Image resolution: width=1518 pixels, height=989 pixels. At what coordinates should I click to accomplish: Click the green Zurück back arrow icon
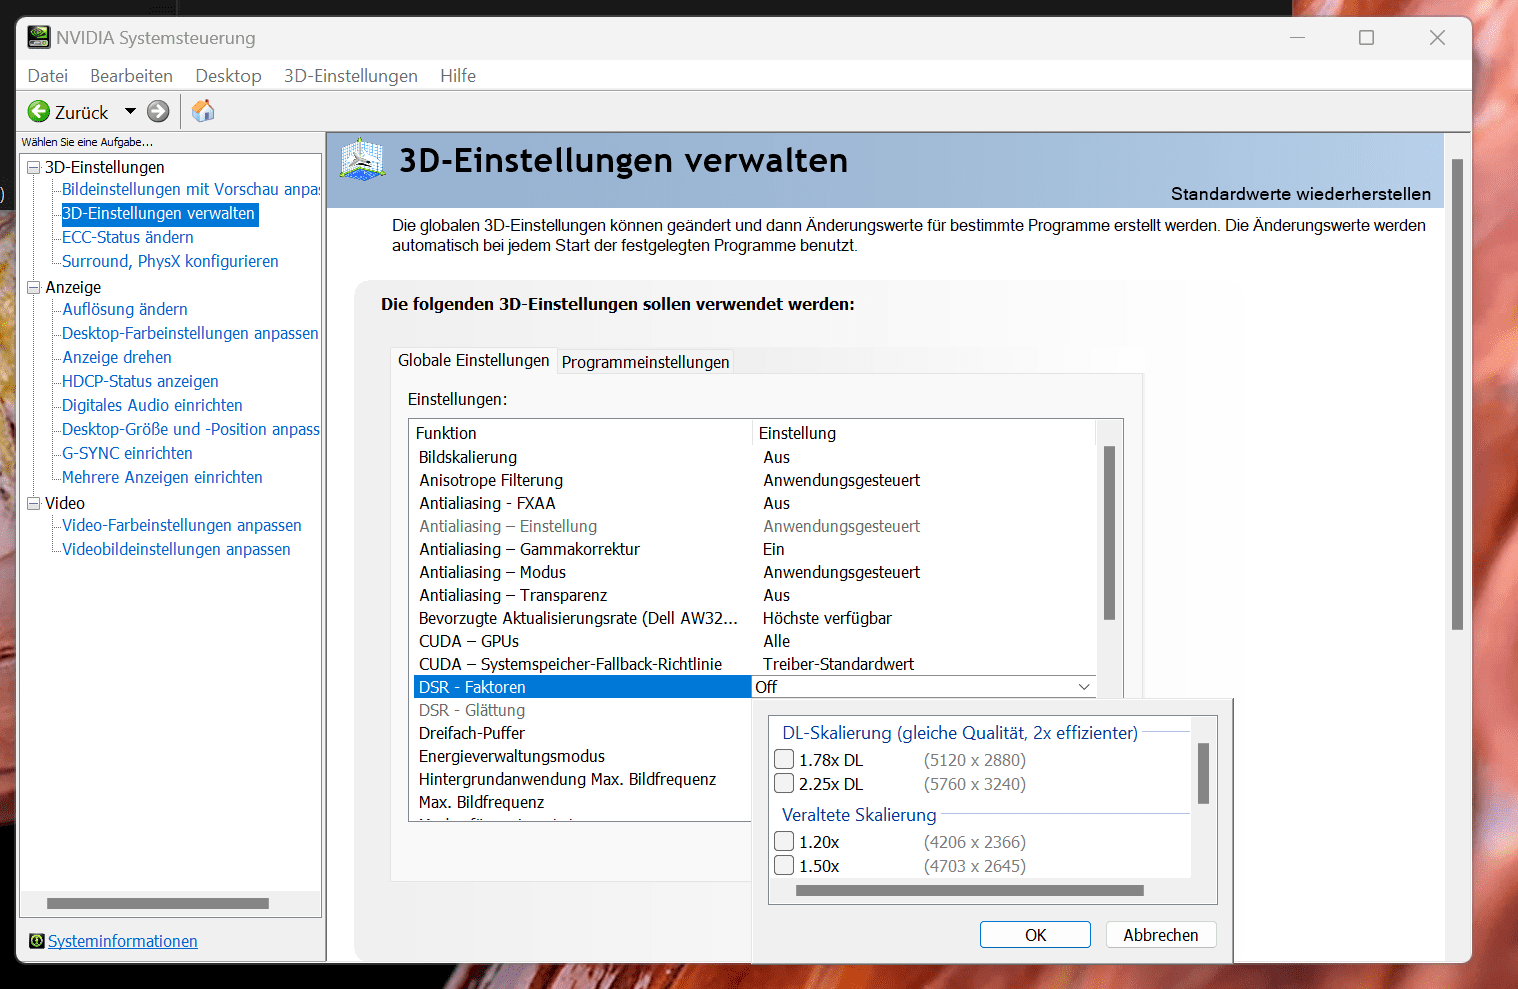pos(39,112)
